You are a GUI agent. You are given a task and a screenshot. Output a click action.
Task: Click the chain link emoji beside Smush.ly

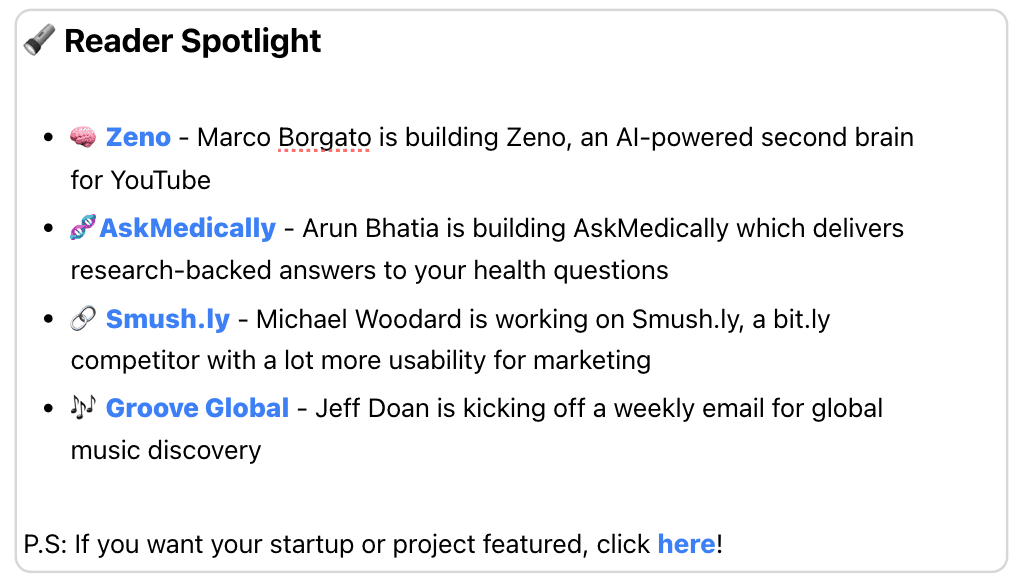click(84, 318)
